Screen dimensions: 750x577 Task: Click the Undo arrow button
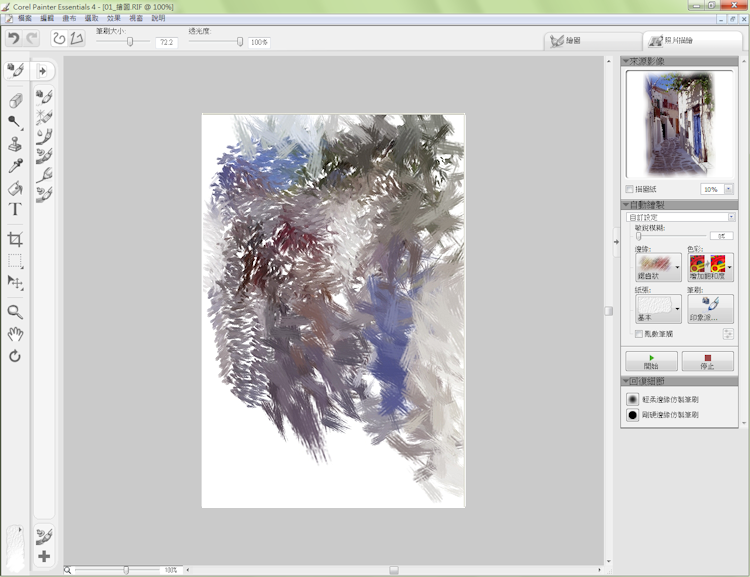coord(14,38)
